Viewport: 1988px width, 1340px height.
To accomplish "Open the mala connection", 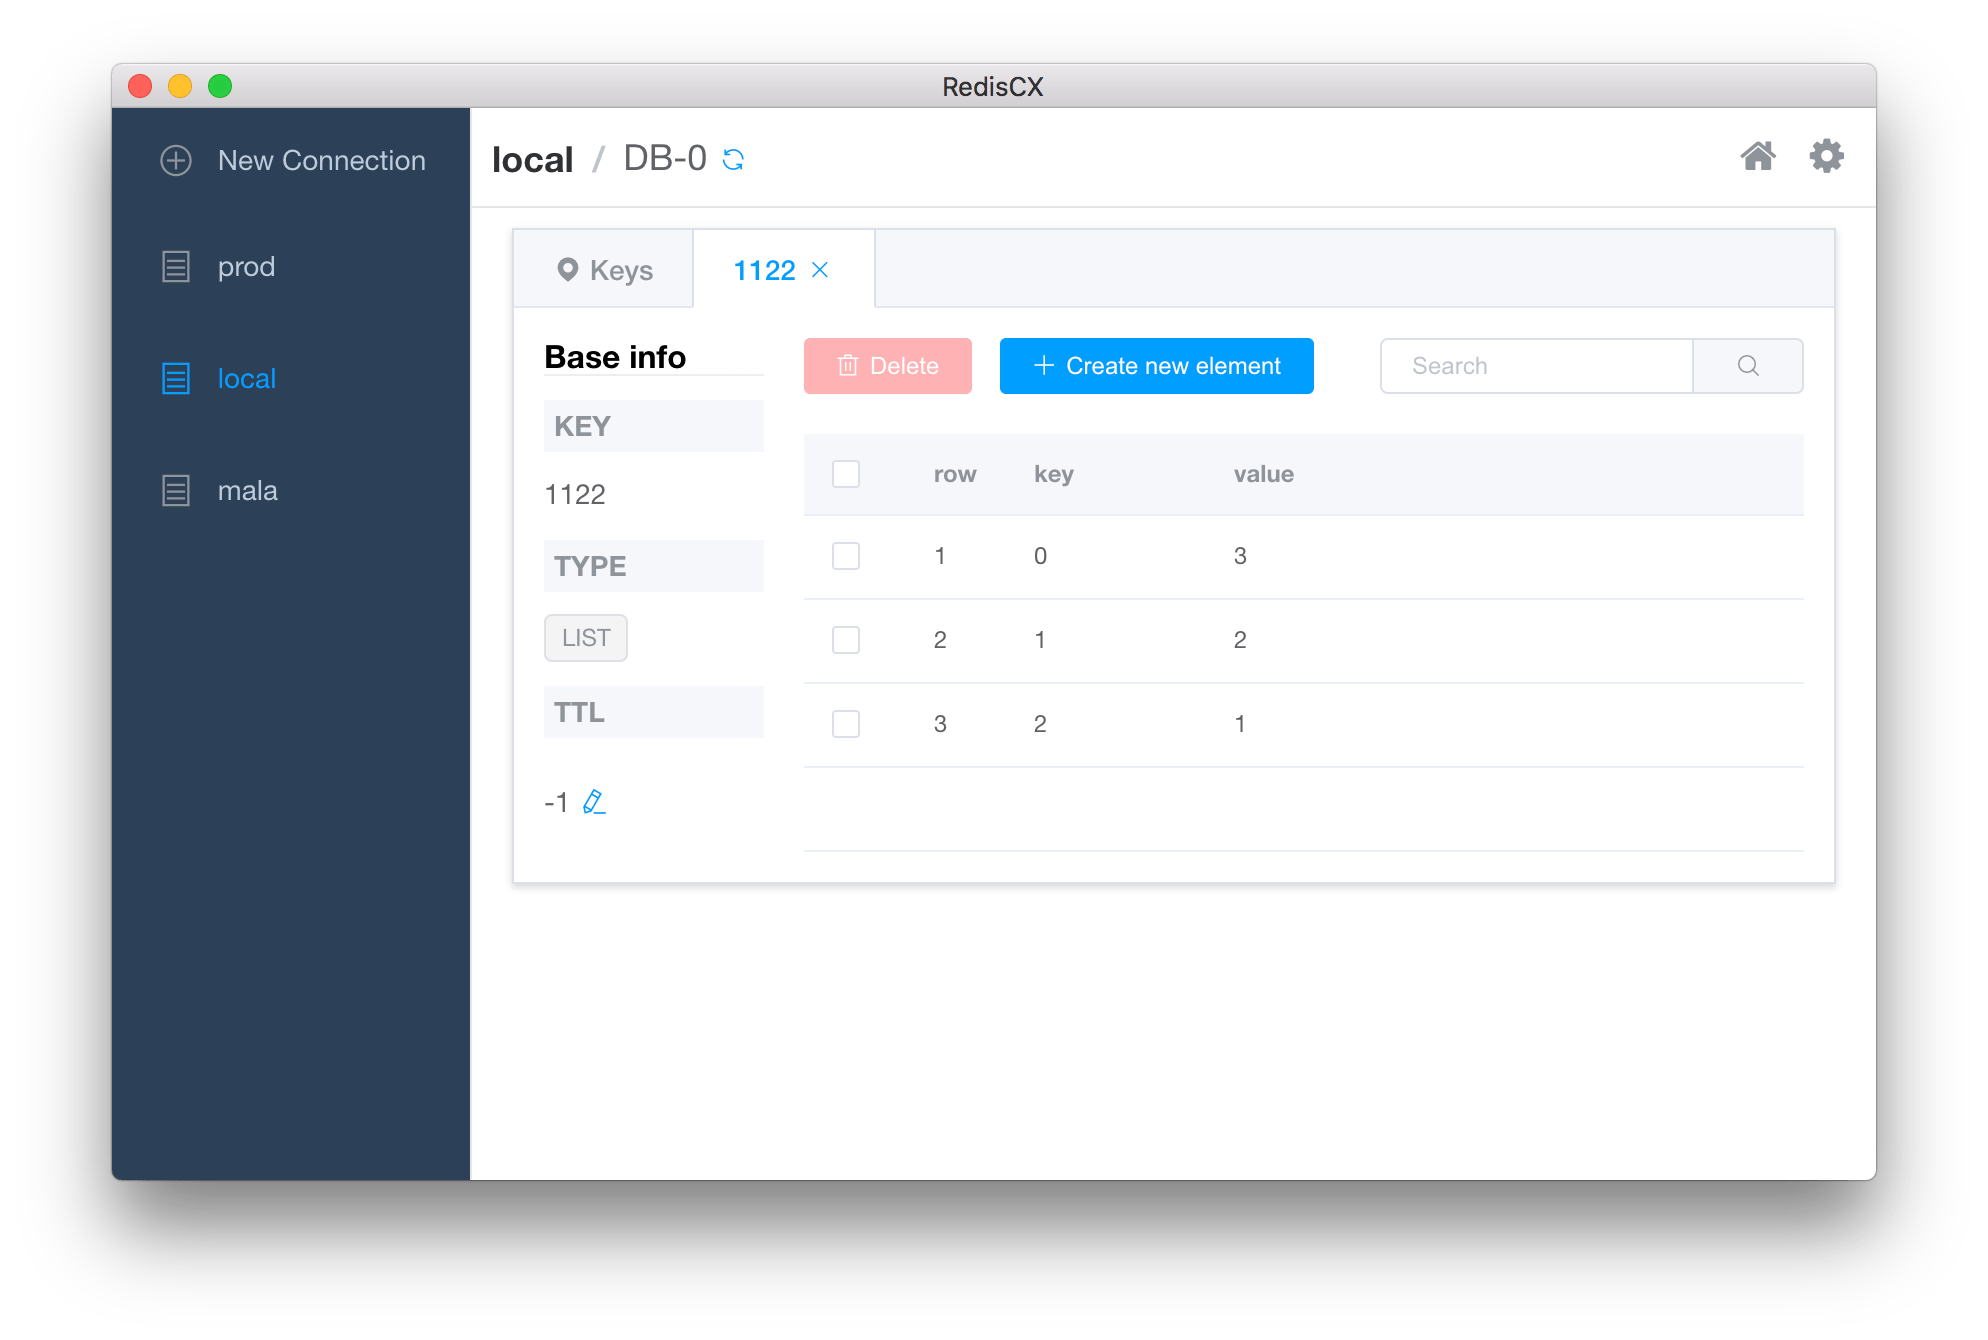I will click(x=247, y=490).
